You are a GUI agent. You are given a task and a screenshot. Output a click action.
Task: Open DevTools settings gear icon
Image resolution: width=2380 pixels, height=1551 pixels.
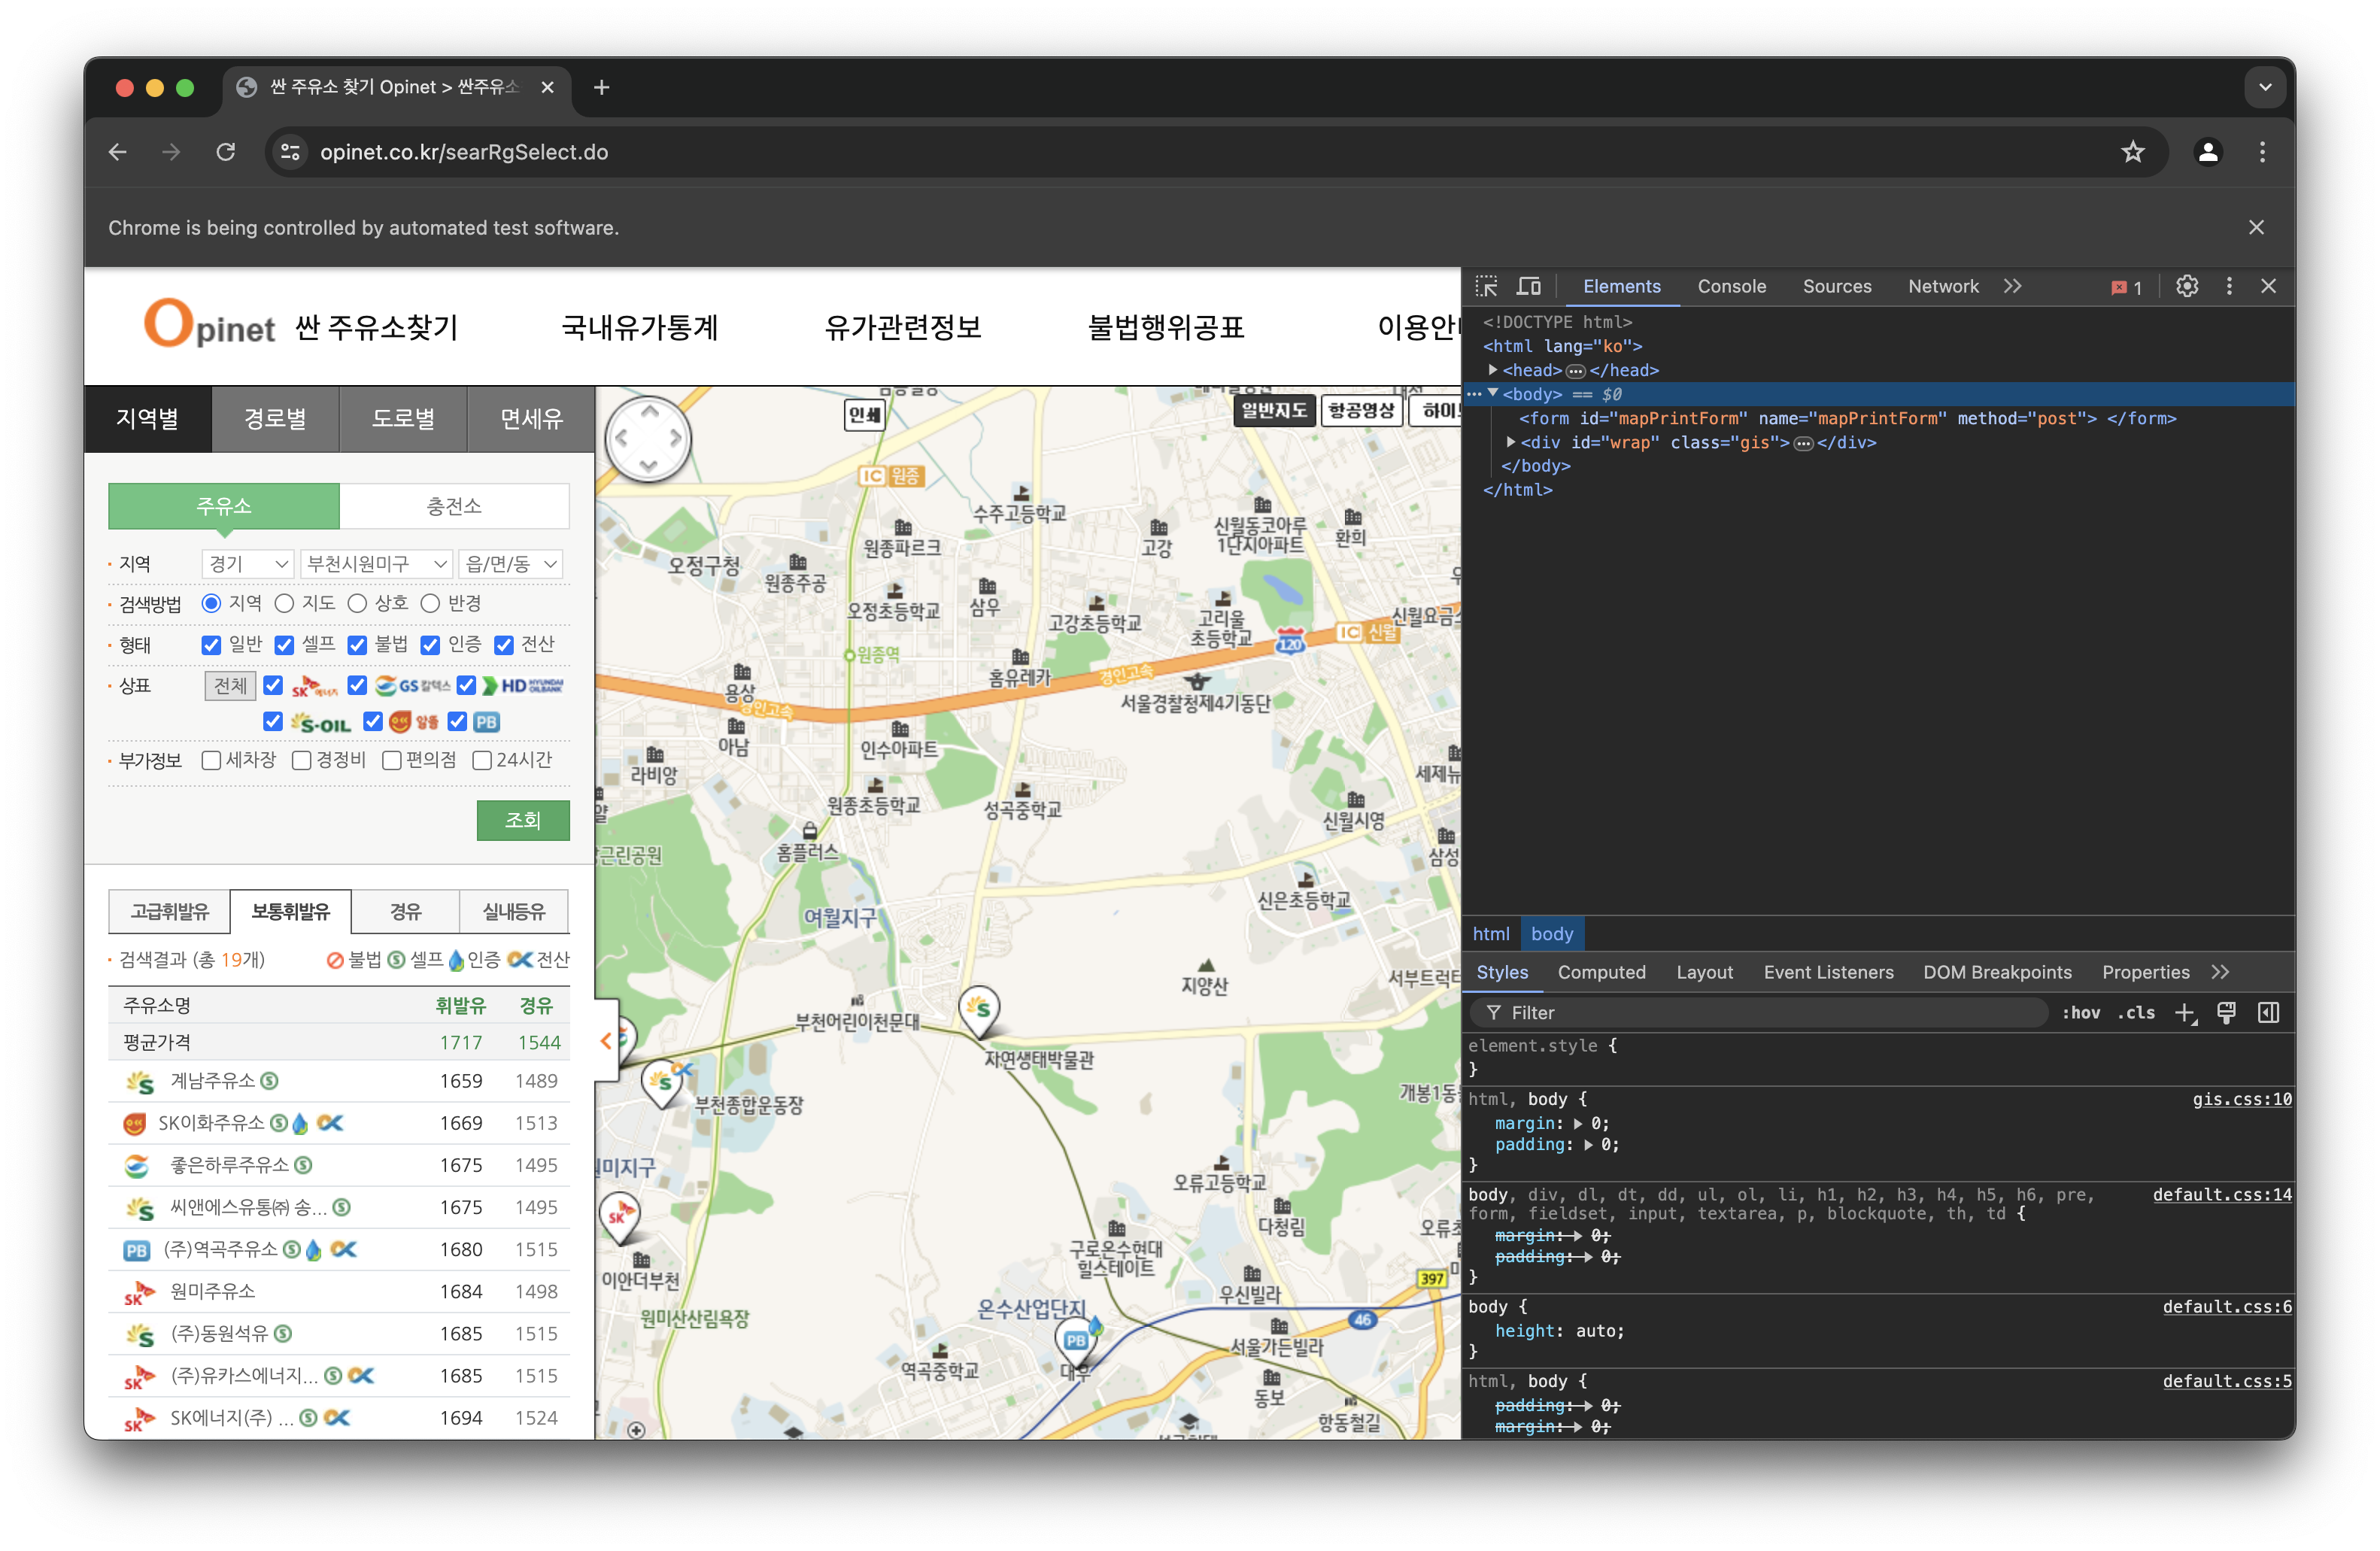pyautogui.click(x=2187, y=287)
